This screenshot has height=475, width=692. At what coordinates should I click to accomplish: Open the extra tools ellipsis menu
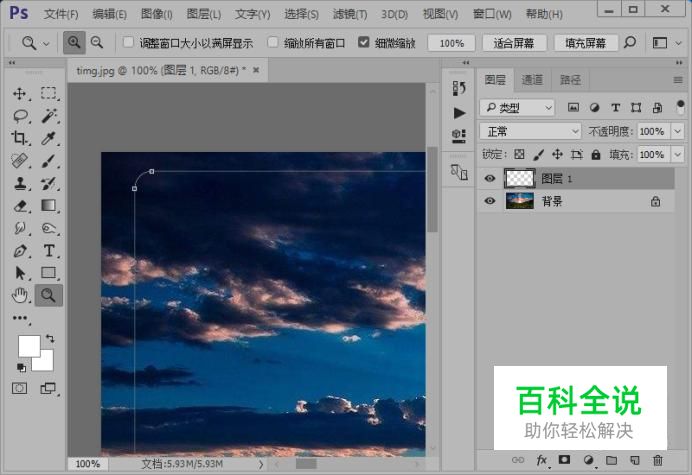click(x=20, y=318)
